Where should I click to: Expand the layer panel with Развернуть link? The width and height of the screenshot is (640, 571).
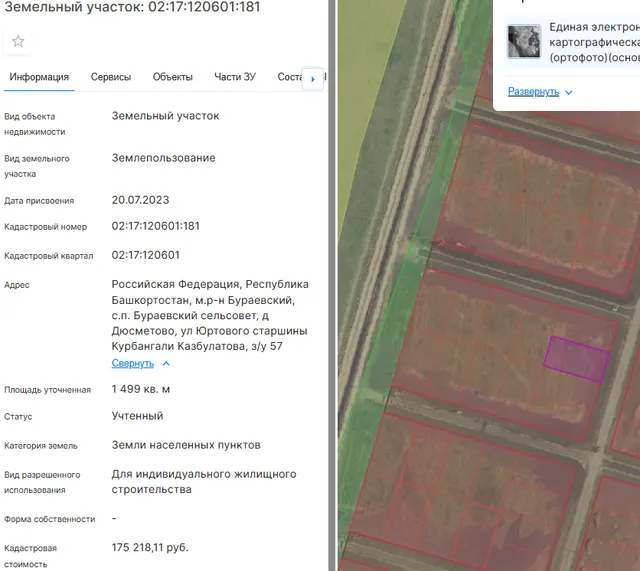533,91
